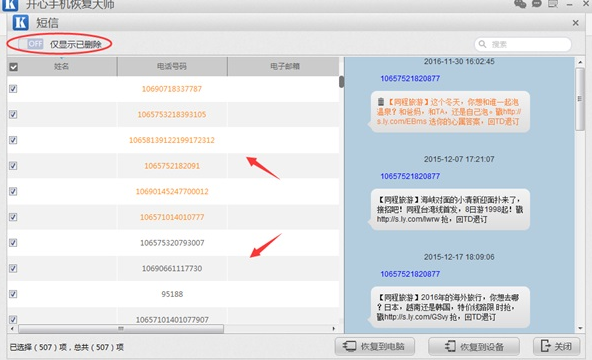This screenshot has width=592, height=360.
Task: Click sender 10657521820877 under 2015-12-17
Action: (x=410, y=274)
